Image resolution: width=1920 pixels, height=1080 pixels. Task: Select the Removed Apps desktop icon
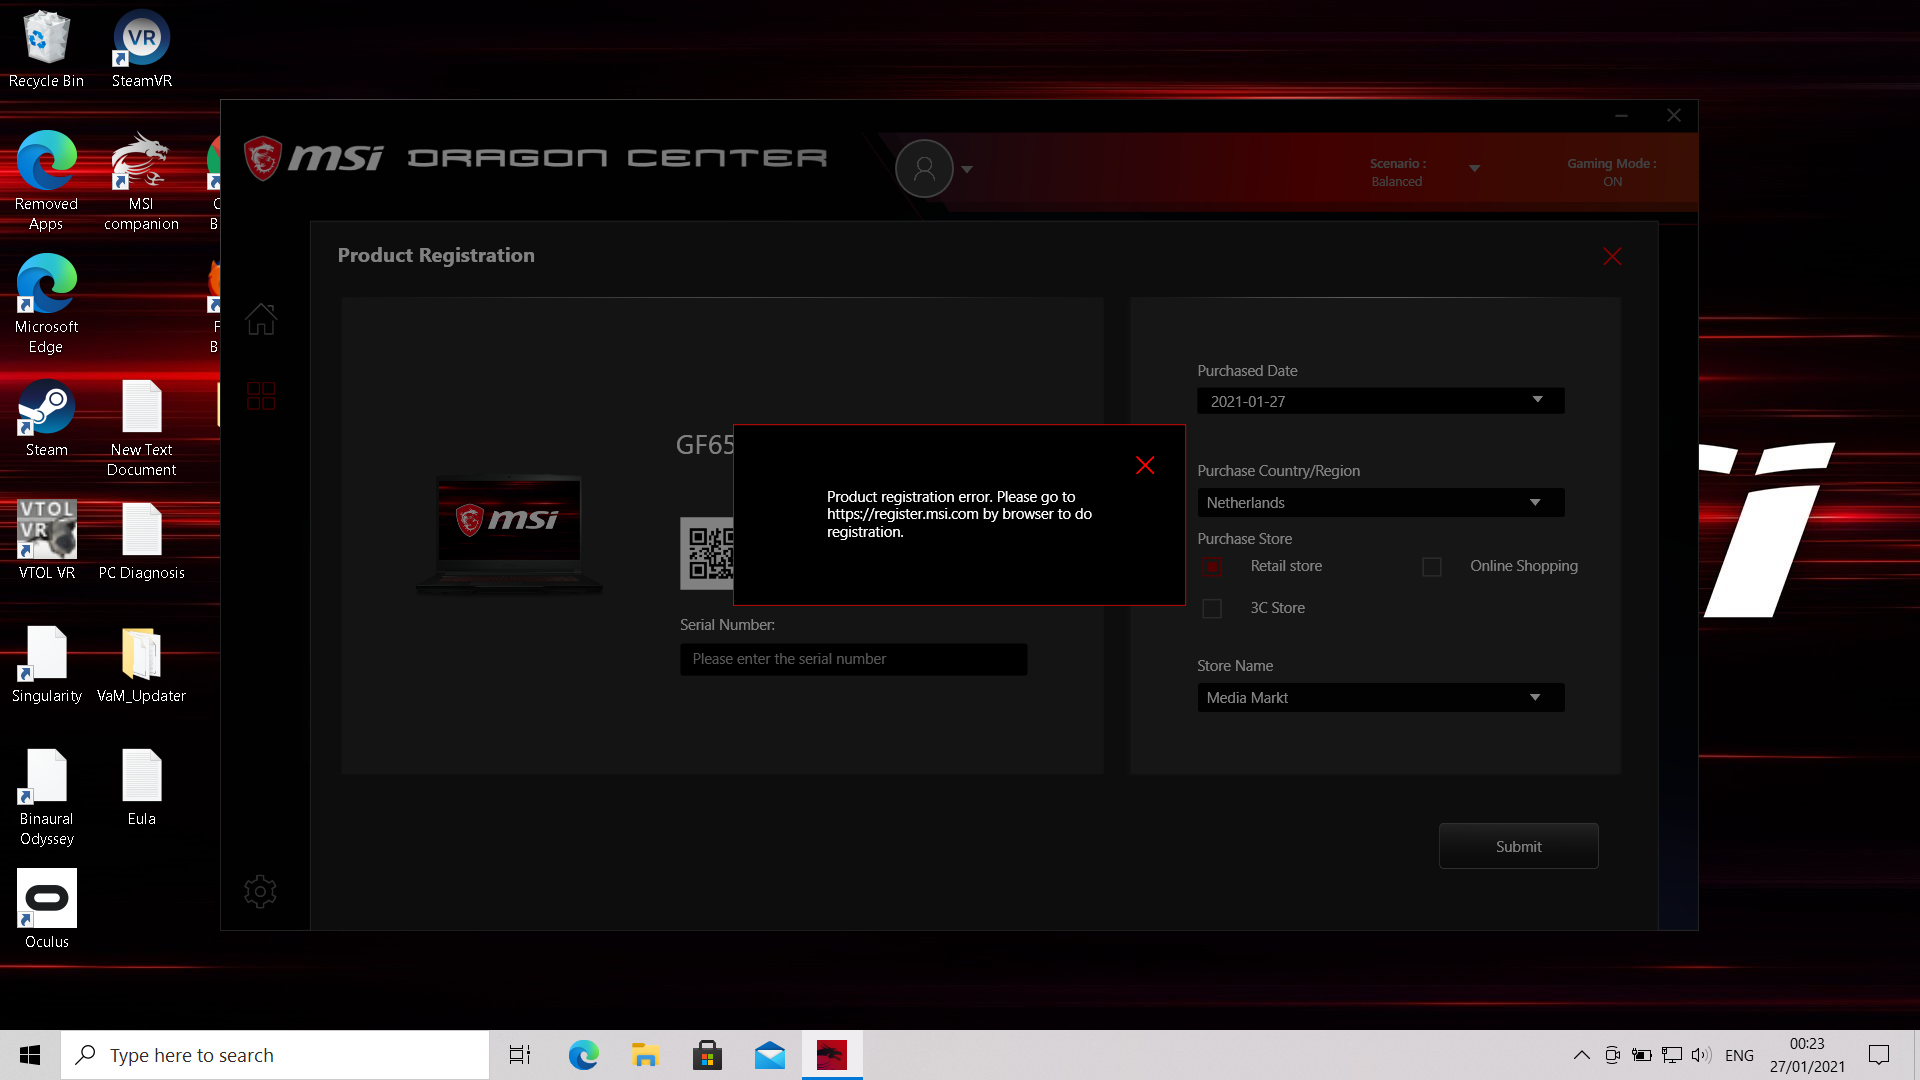point(46,182)
